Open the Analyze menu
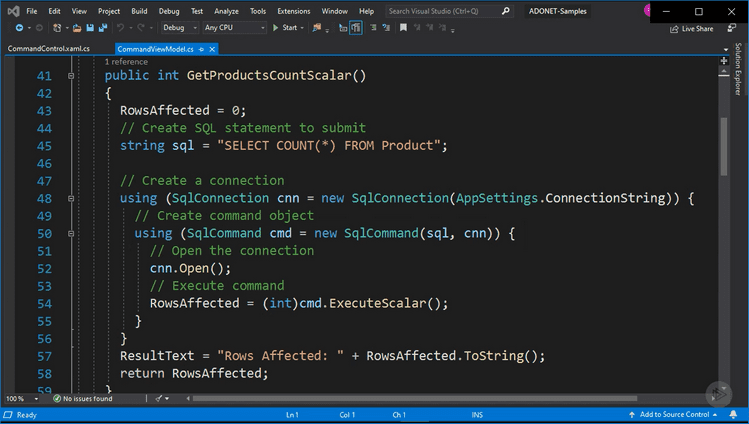 pos(226,11)
